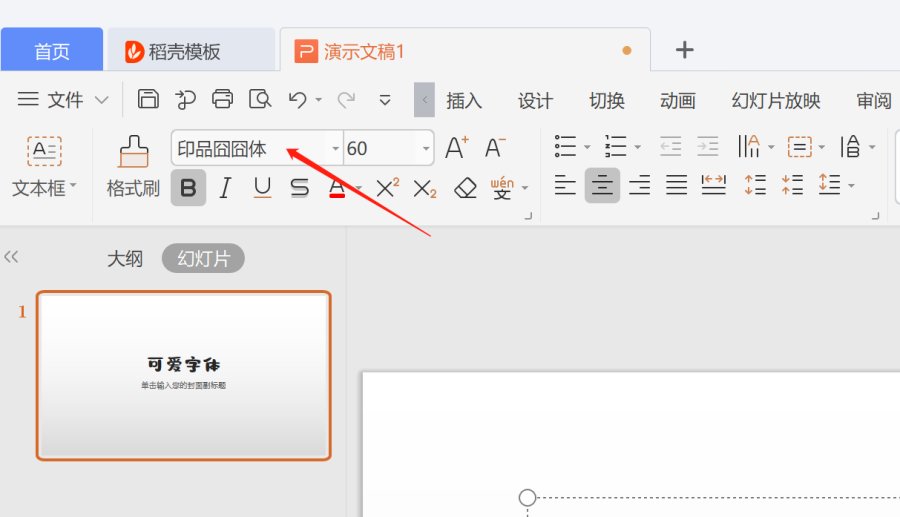Toggle Italic text formatting

click(225, 187)
